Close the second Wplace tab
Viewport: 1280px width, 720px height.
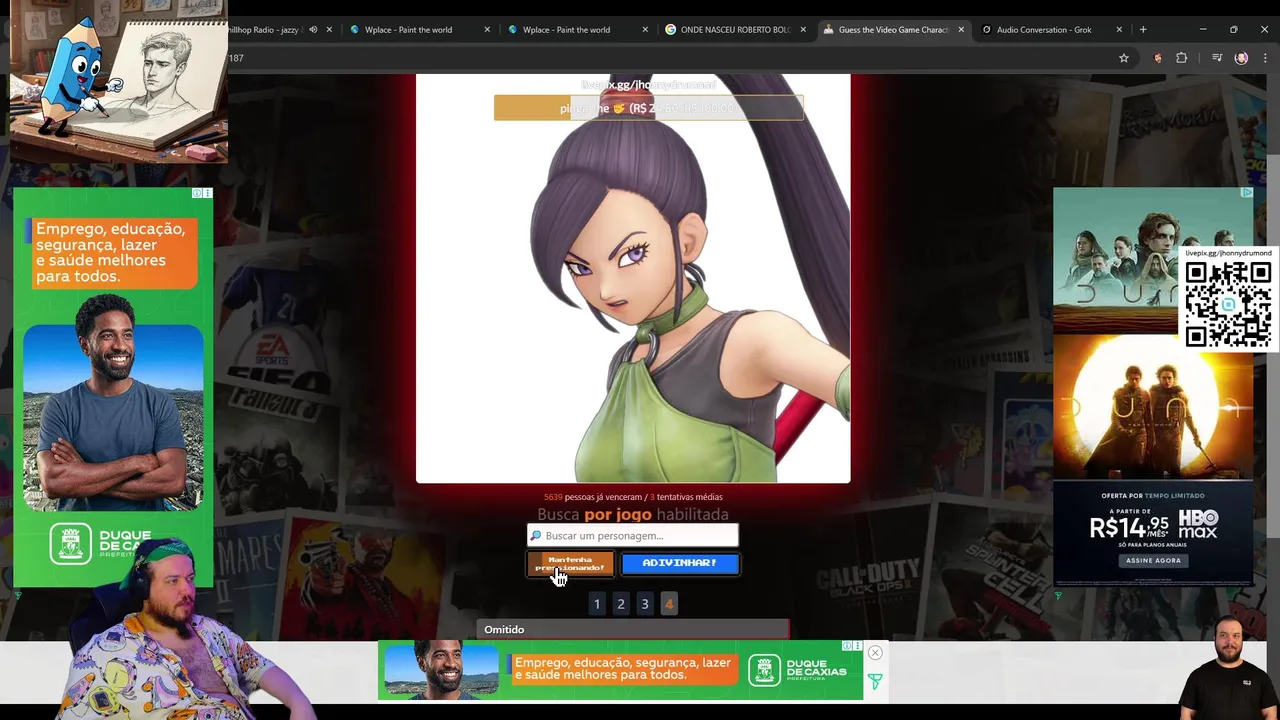click(645, 30)
